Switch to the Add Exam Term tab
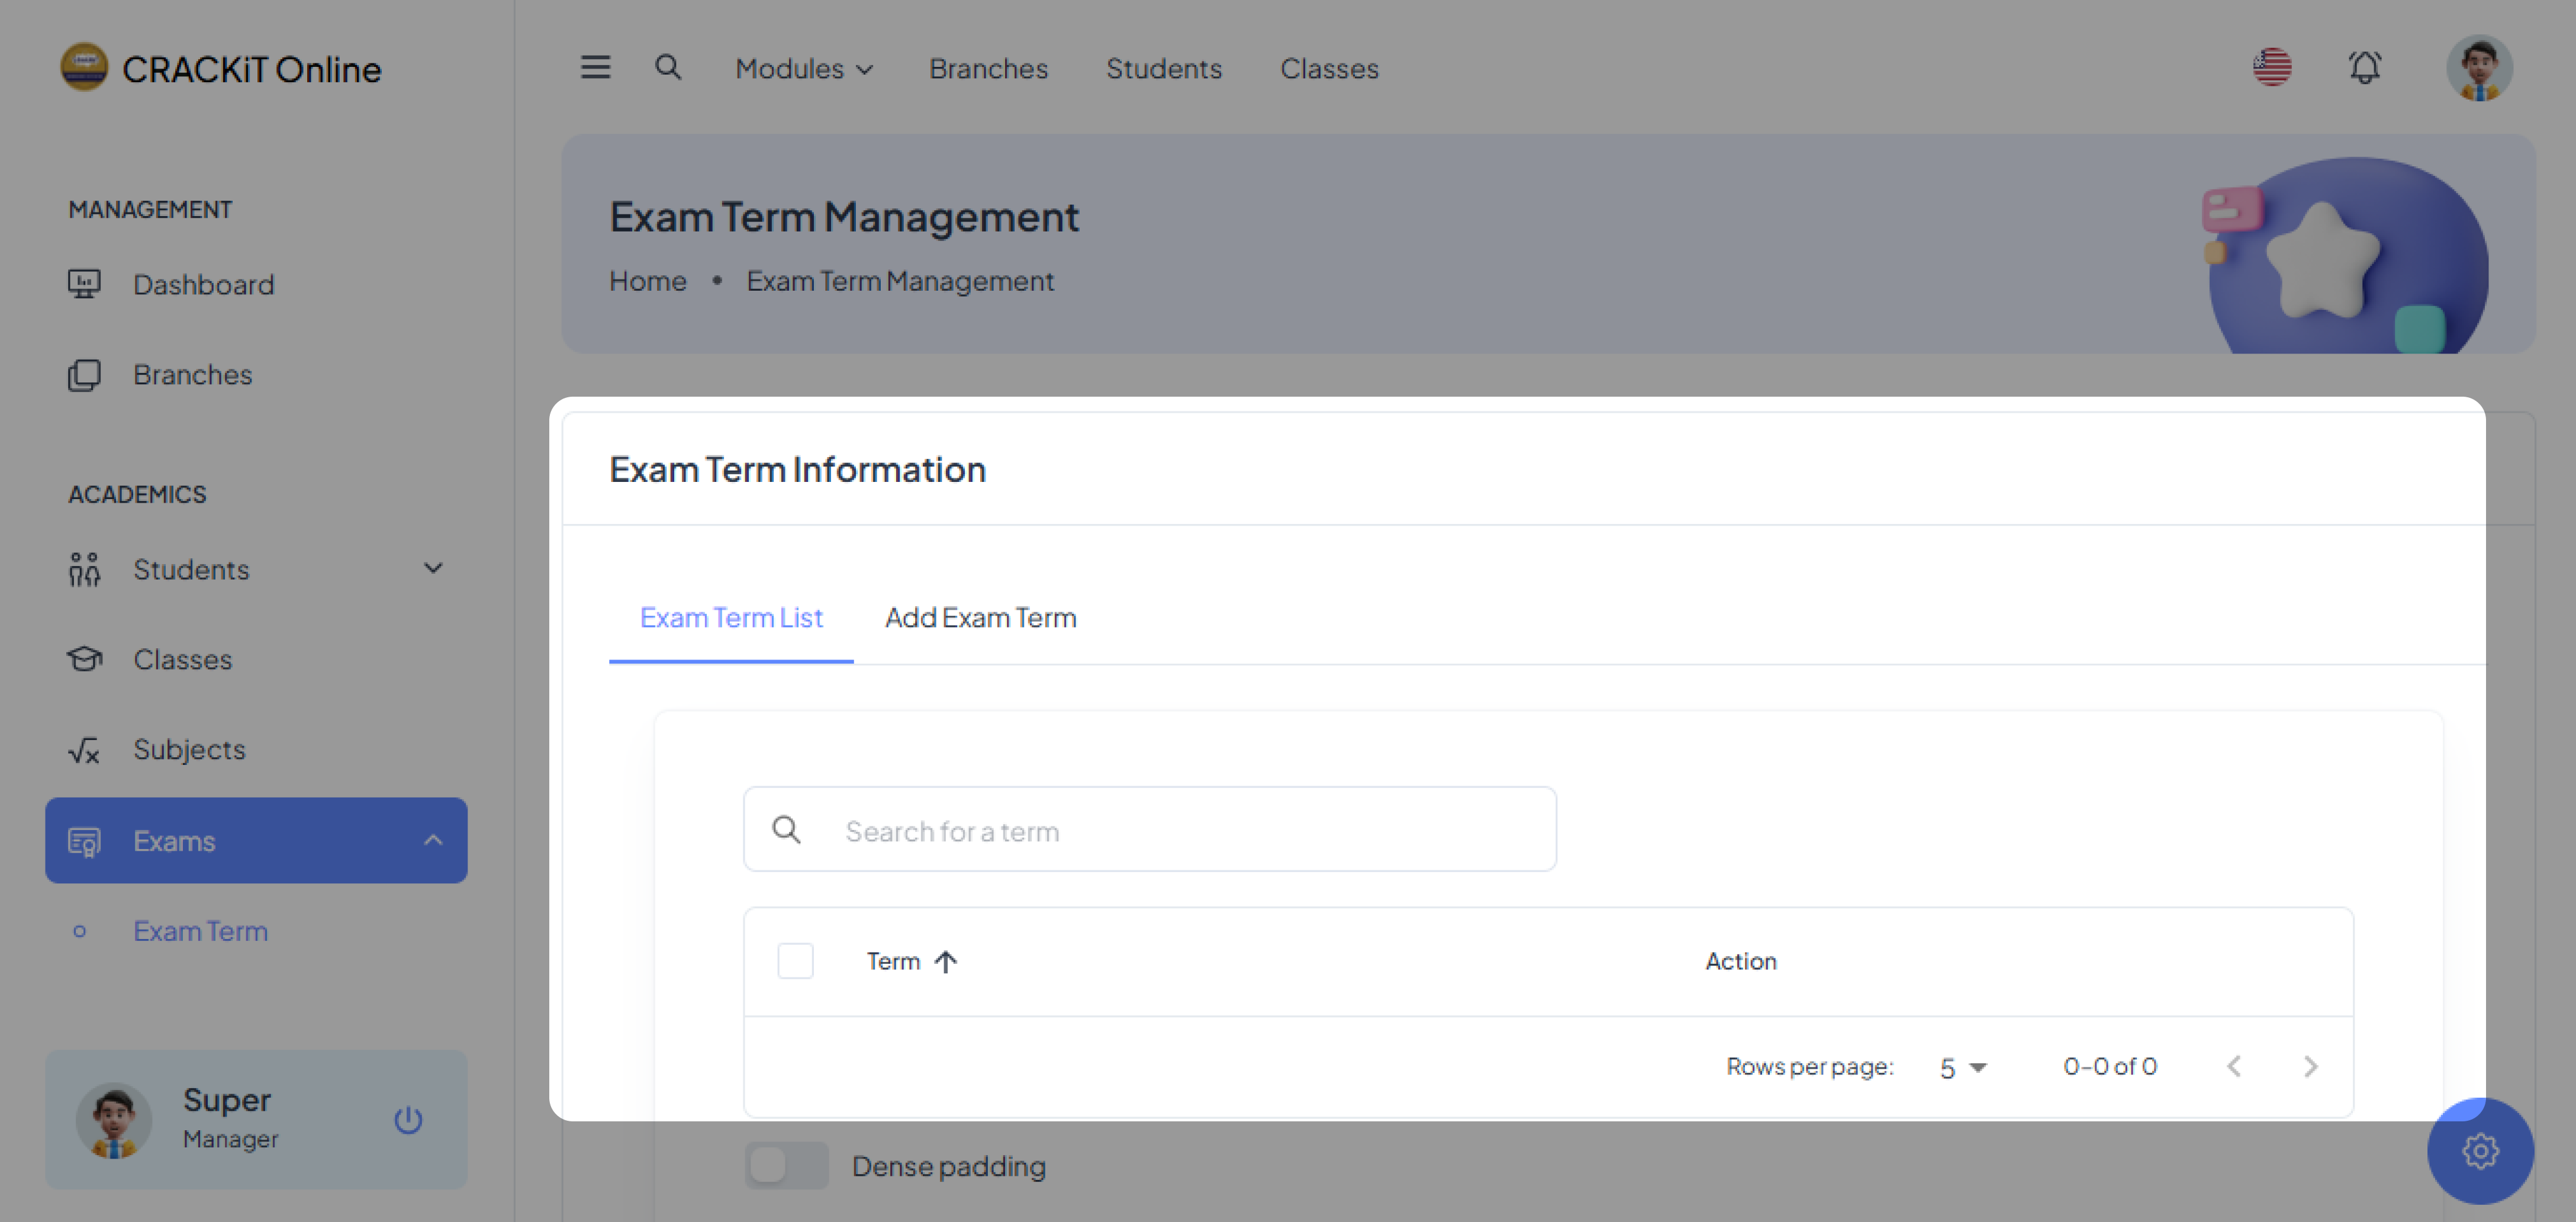The width and height of the screenshot is (2576, 1222). coord(980,618)
